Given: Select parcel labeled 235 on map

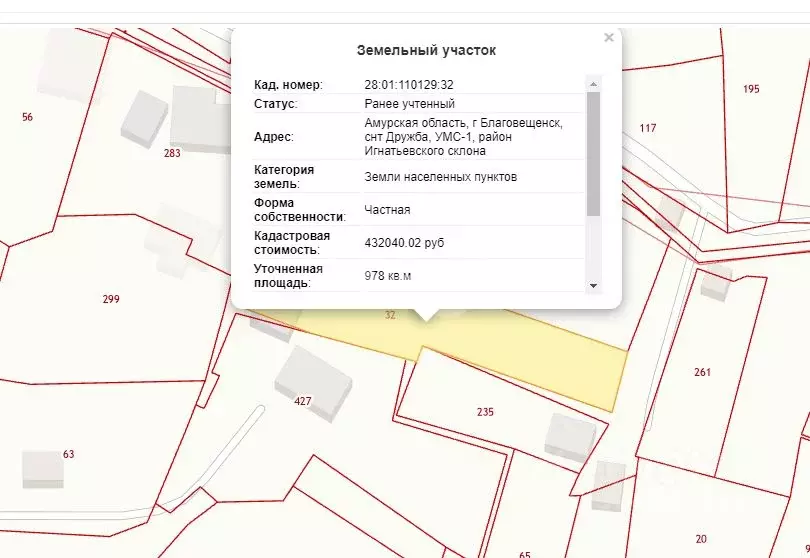Looking at the screenshot, I should pyautogui.click(x=486, y=411).
